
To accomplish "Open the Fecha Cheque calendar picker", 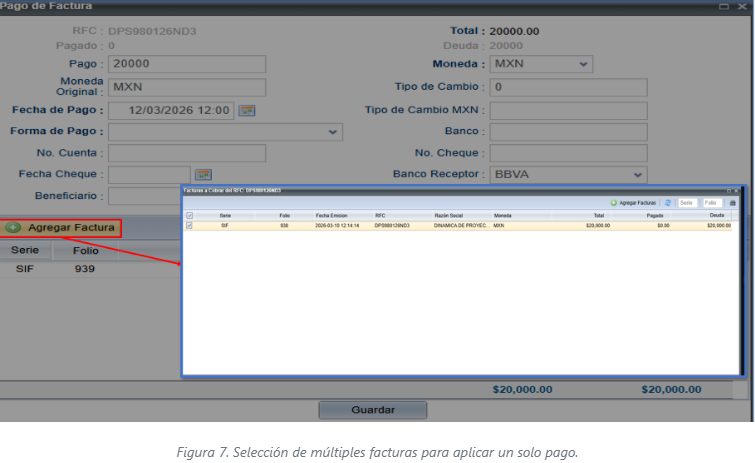I will 203,174.
